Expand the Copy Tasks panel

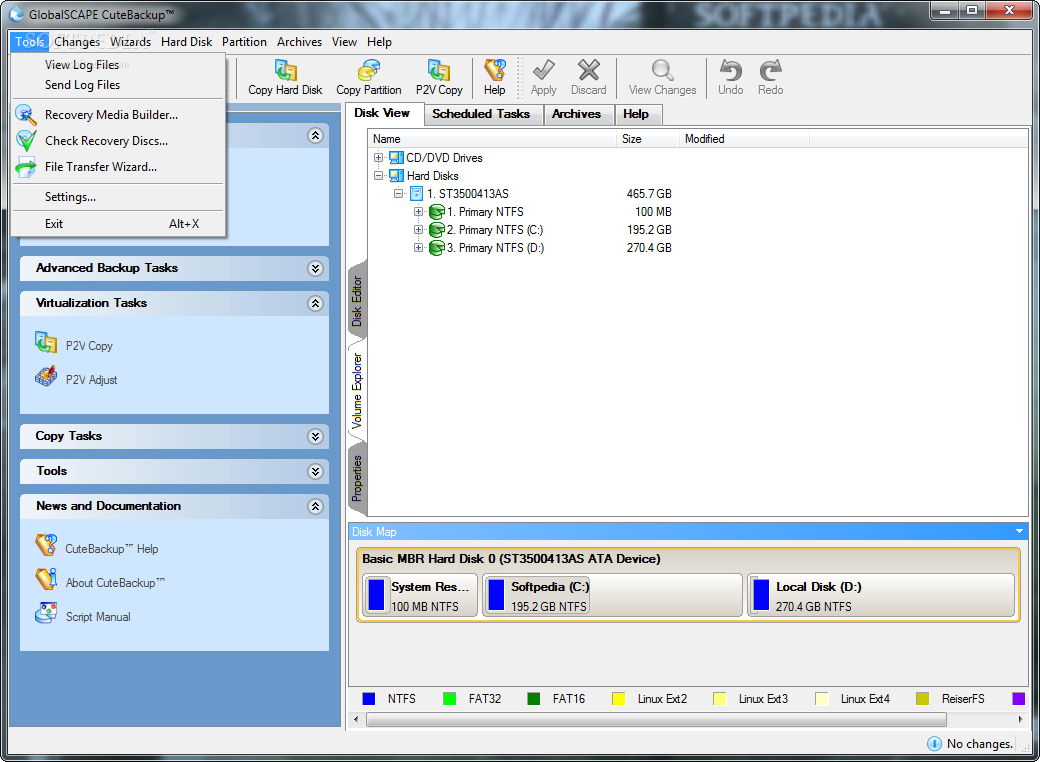coord(315,436)
